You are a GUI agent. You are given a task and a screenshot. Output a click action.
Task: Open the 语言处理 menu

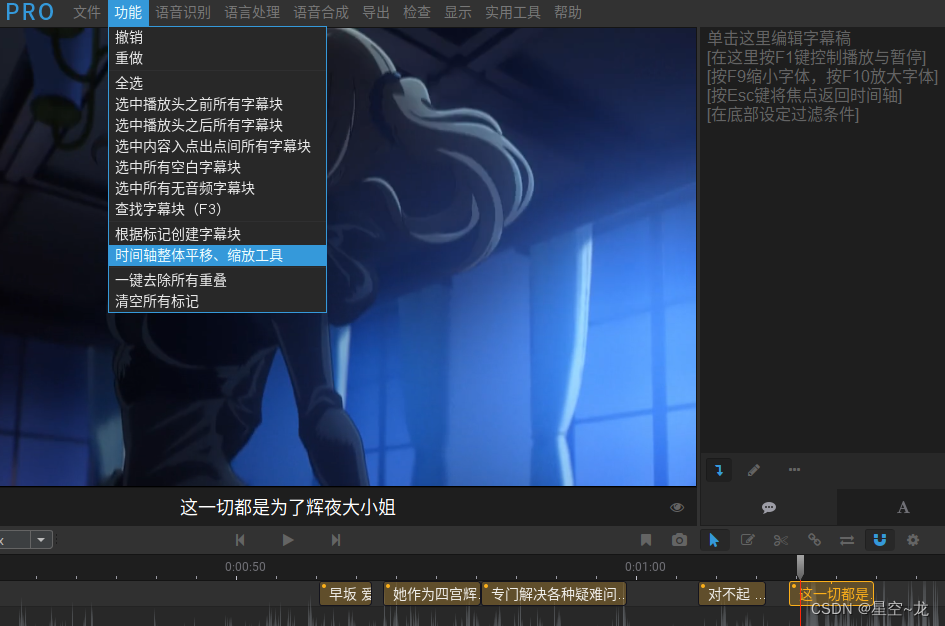coord(252,13)
